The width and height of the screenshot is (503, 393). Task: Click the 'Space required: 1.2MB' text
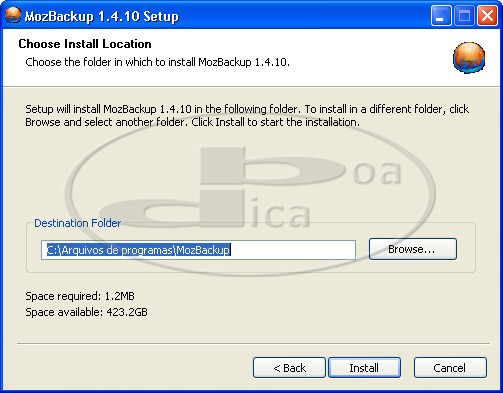click(x=80, y=296)
